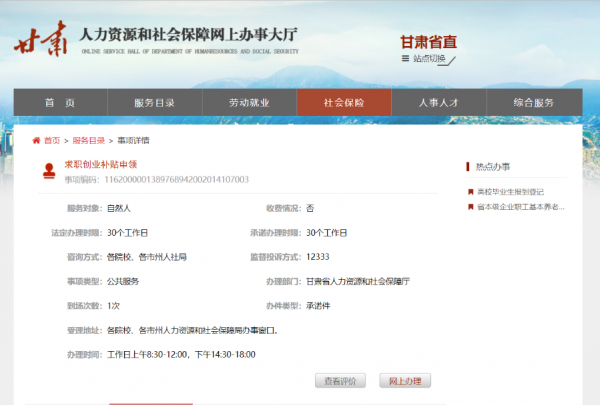Click the hamburger icon beside 站点切换

[x=405, y=59]
